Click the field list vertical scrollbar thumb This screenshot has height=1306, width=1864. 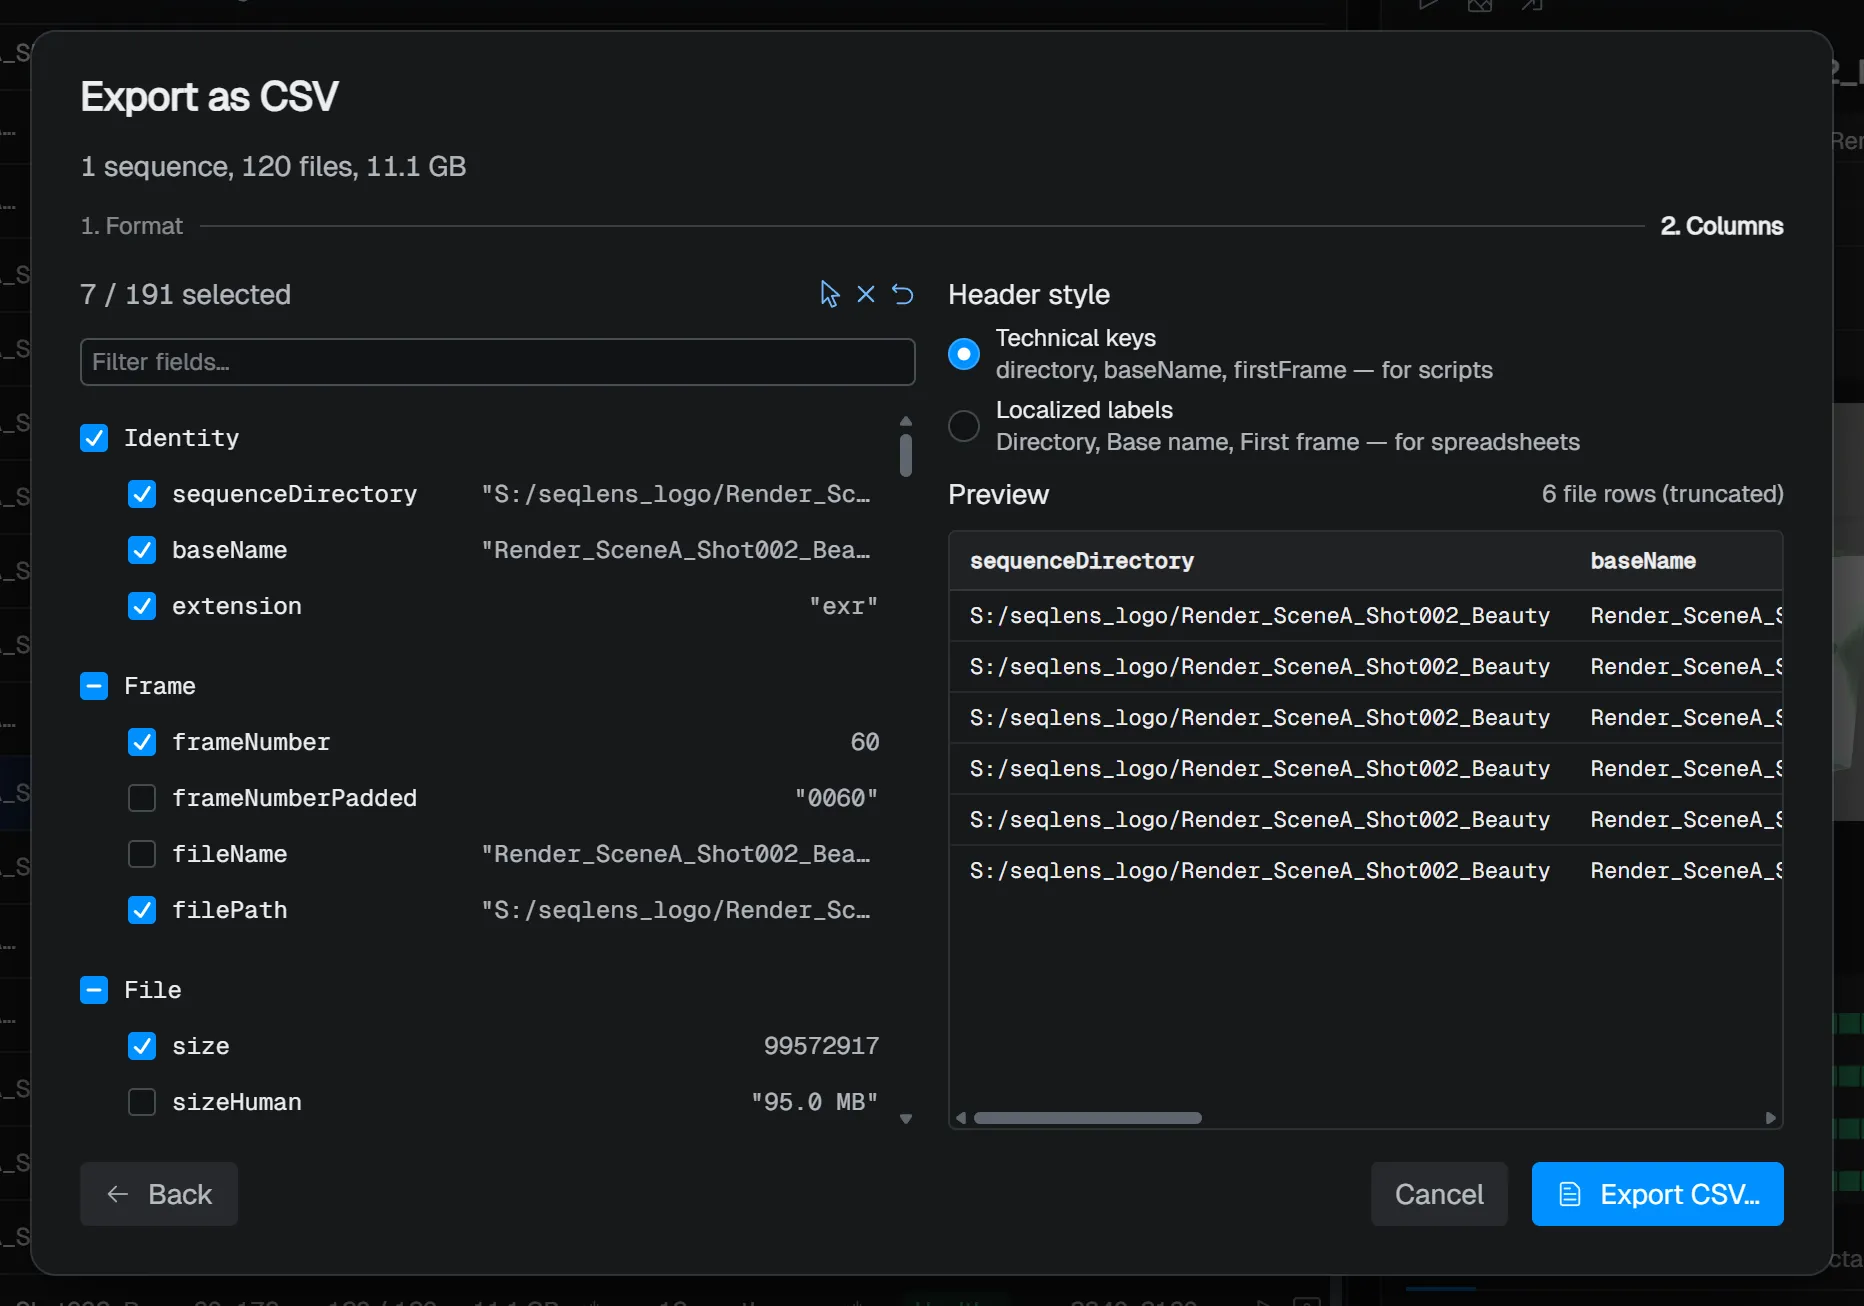(x=906, y=455)
